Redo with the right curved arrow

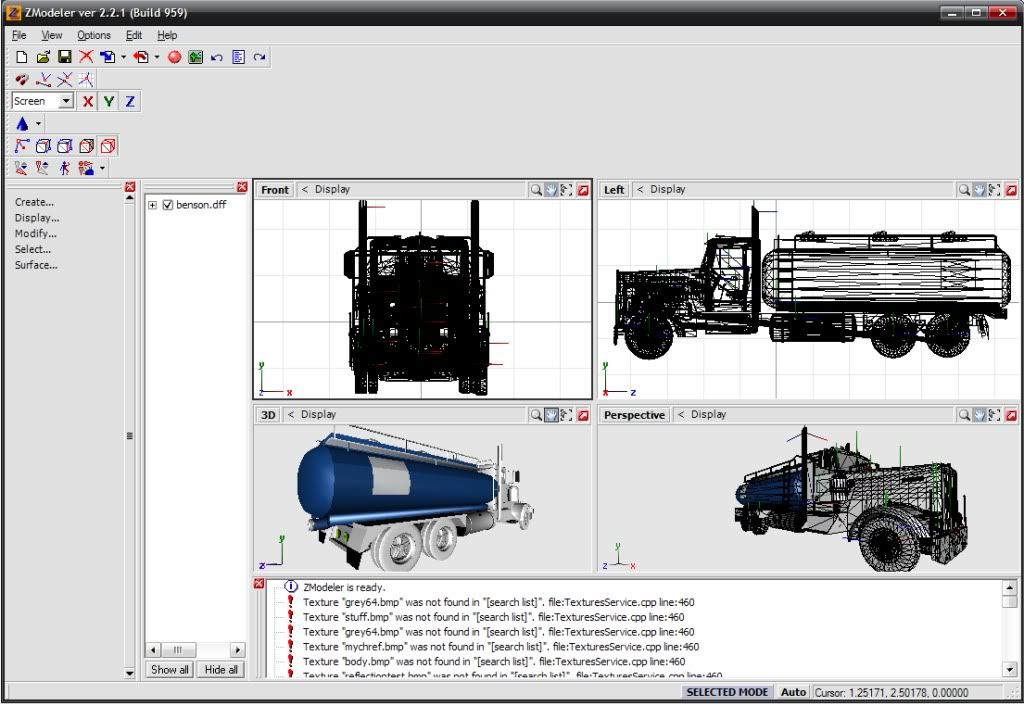[x=260, y=57]
